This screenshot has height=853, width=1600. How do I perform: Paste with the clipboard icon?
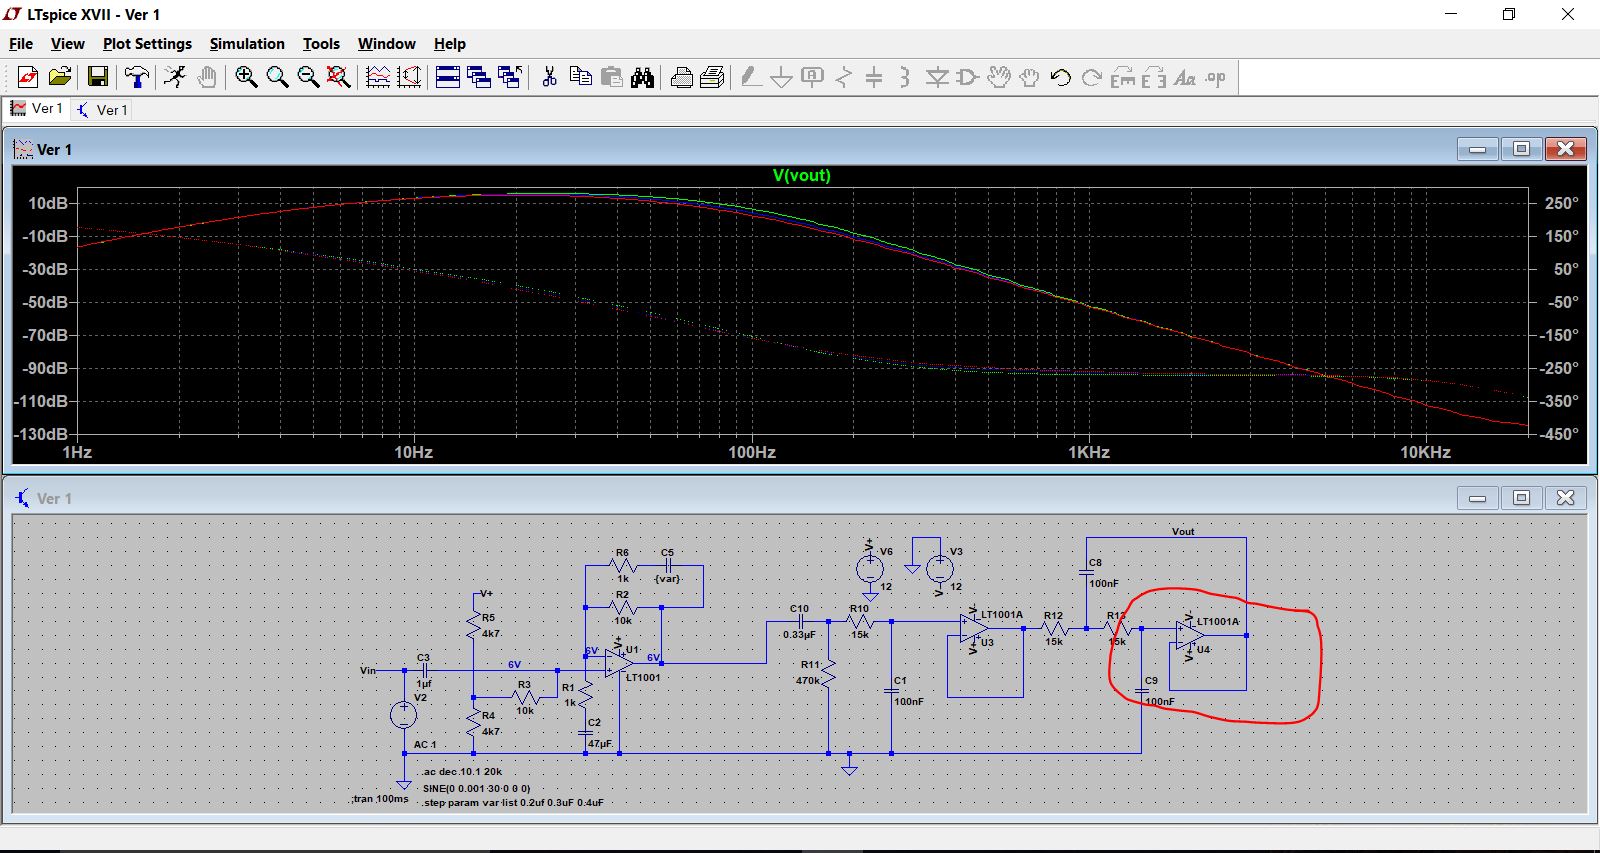click(611, 77)
